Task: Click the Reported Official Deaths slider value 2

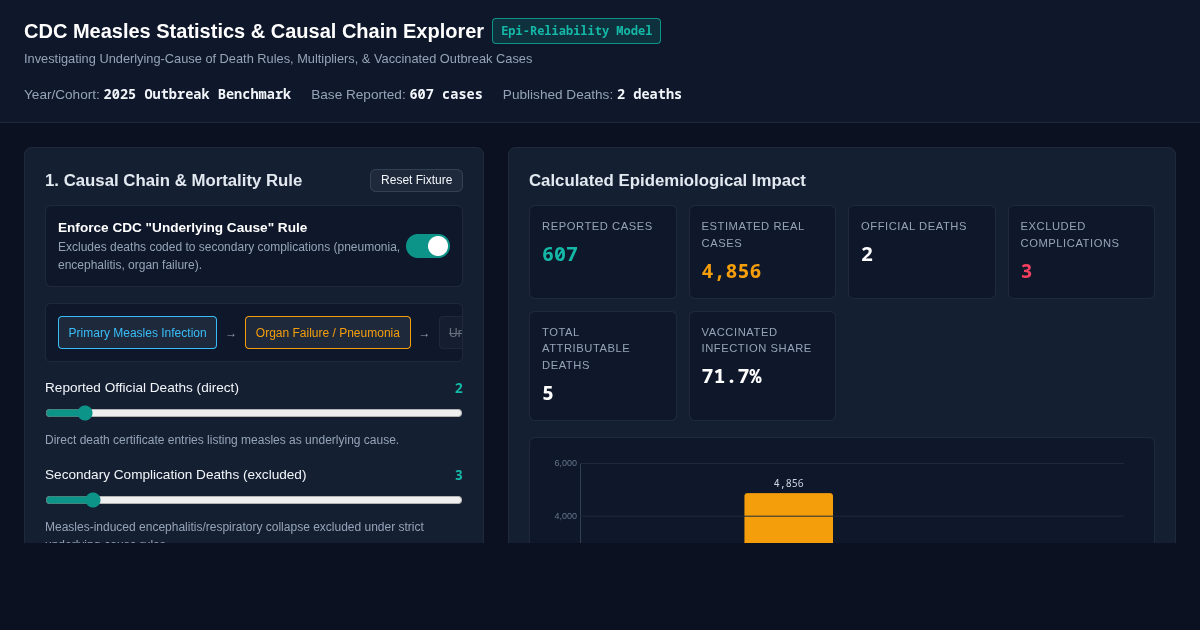Action: [459, 388]
